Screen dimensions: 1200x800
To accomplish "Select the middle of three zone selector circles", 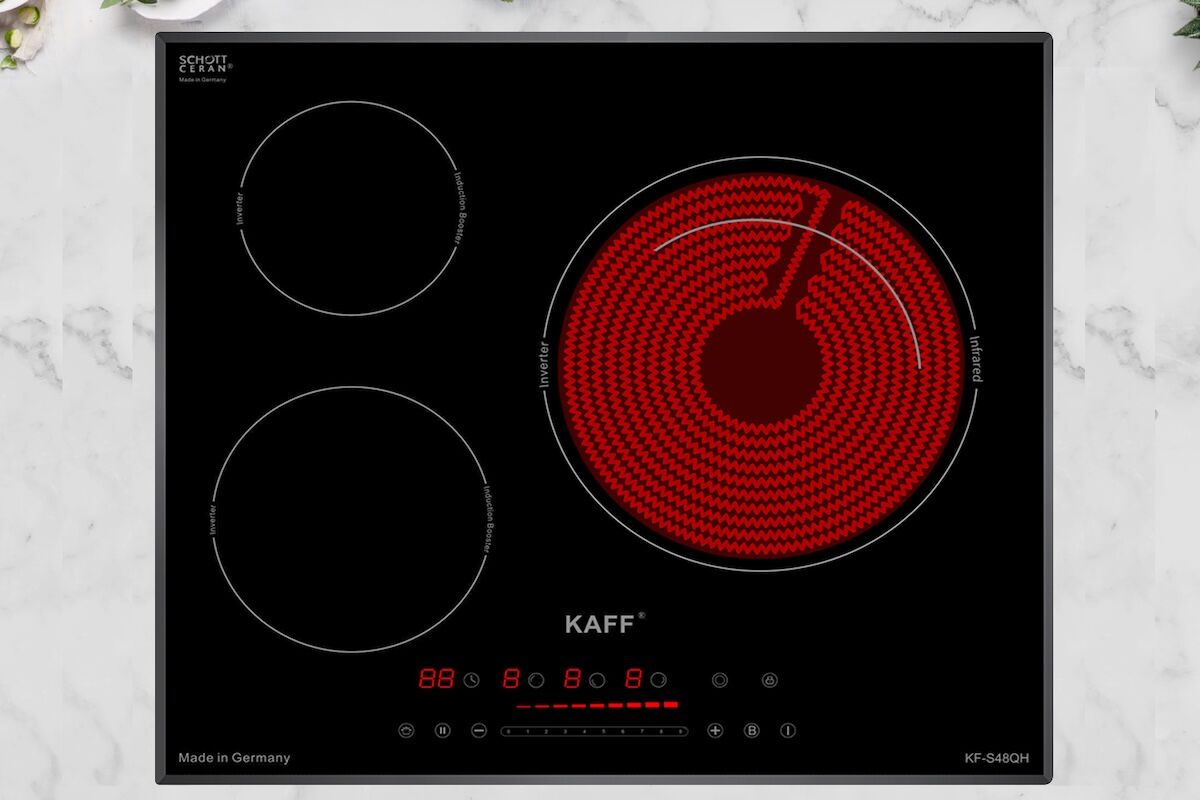I will click(597, 680).
